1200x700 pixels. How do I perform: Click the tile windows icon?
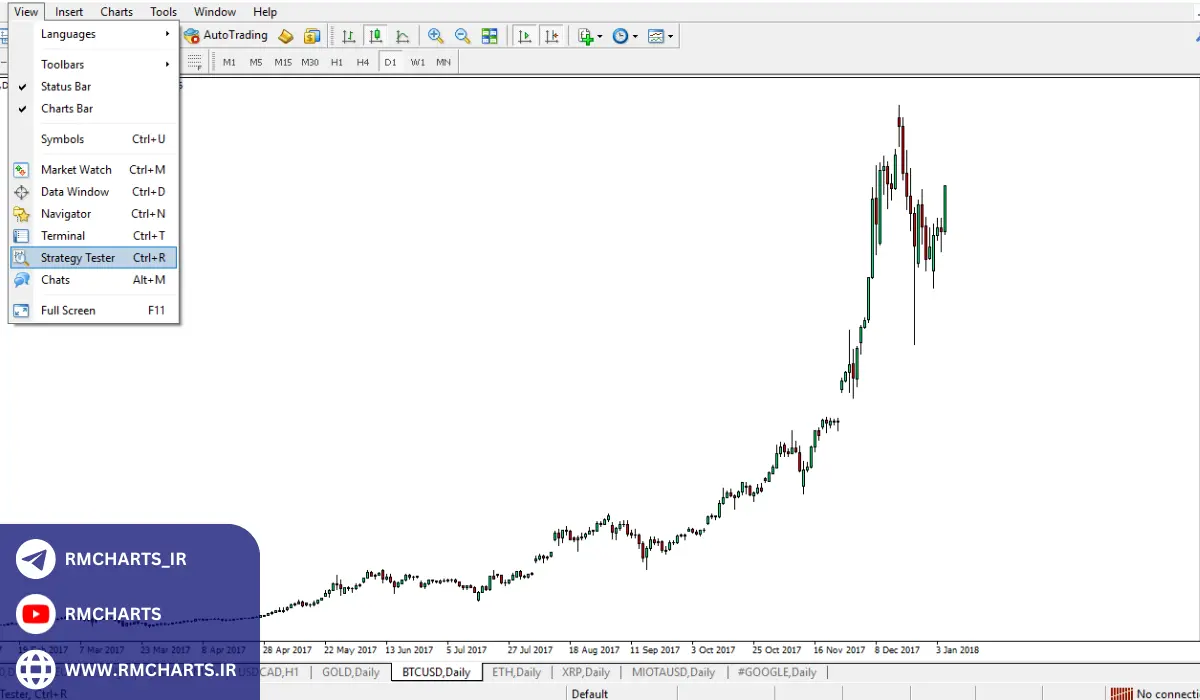tap(489, 36)
